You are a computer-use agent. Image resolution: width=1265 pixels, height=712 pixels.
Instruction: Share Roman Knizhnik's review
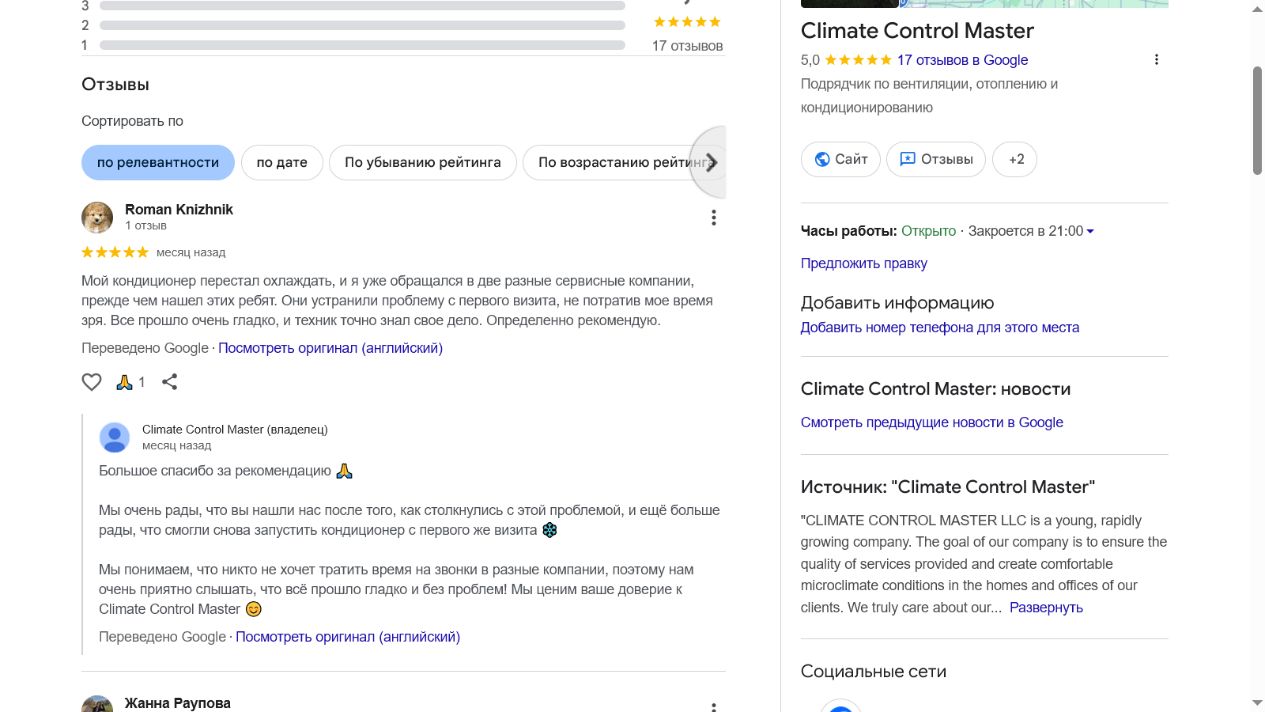170,382
